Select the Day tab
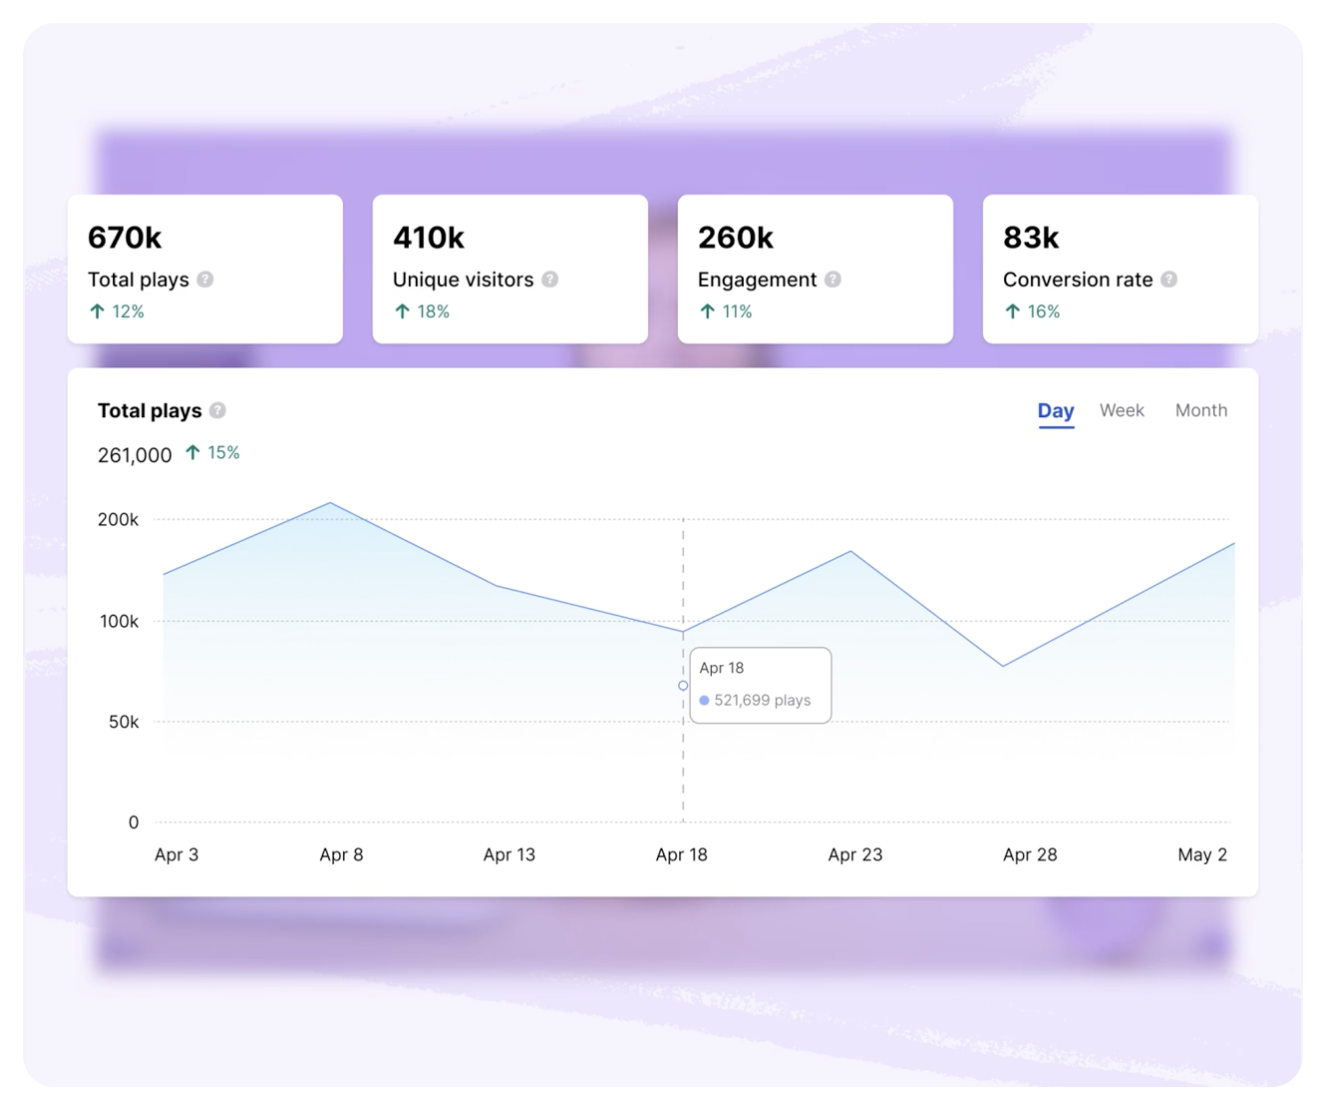This screenshot has width=1344, height=1116. point(1055,411)
